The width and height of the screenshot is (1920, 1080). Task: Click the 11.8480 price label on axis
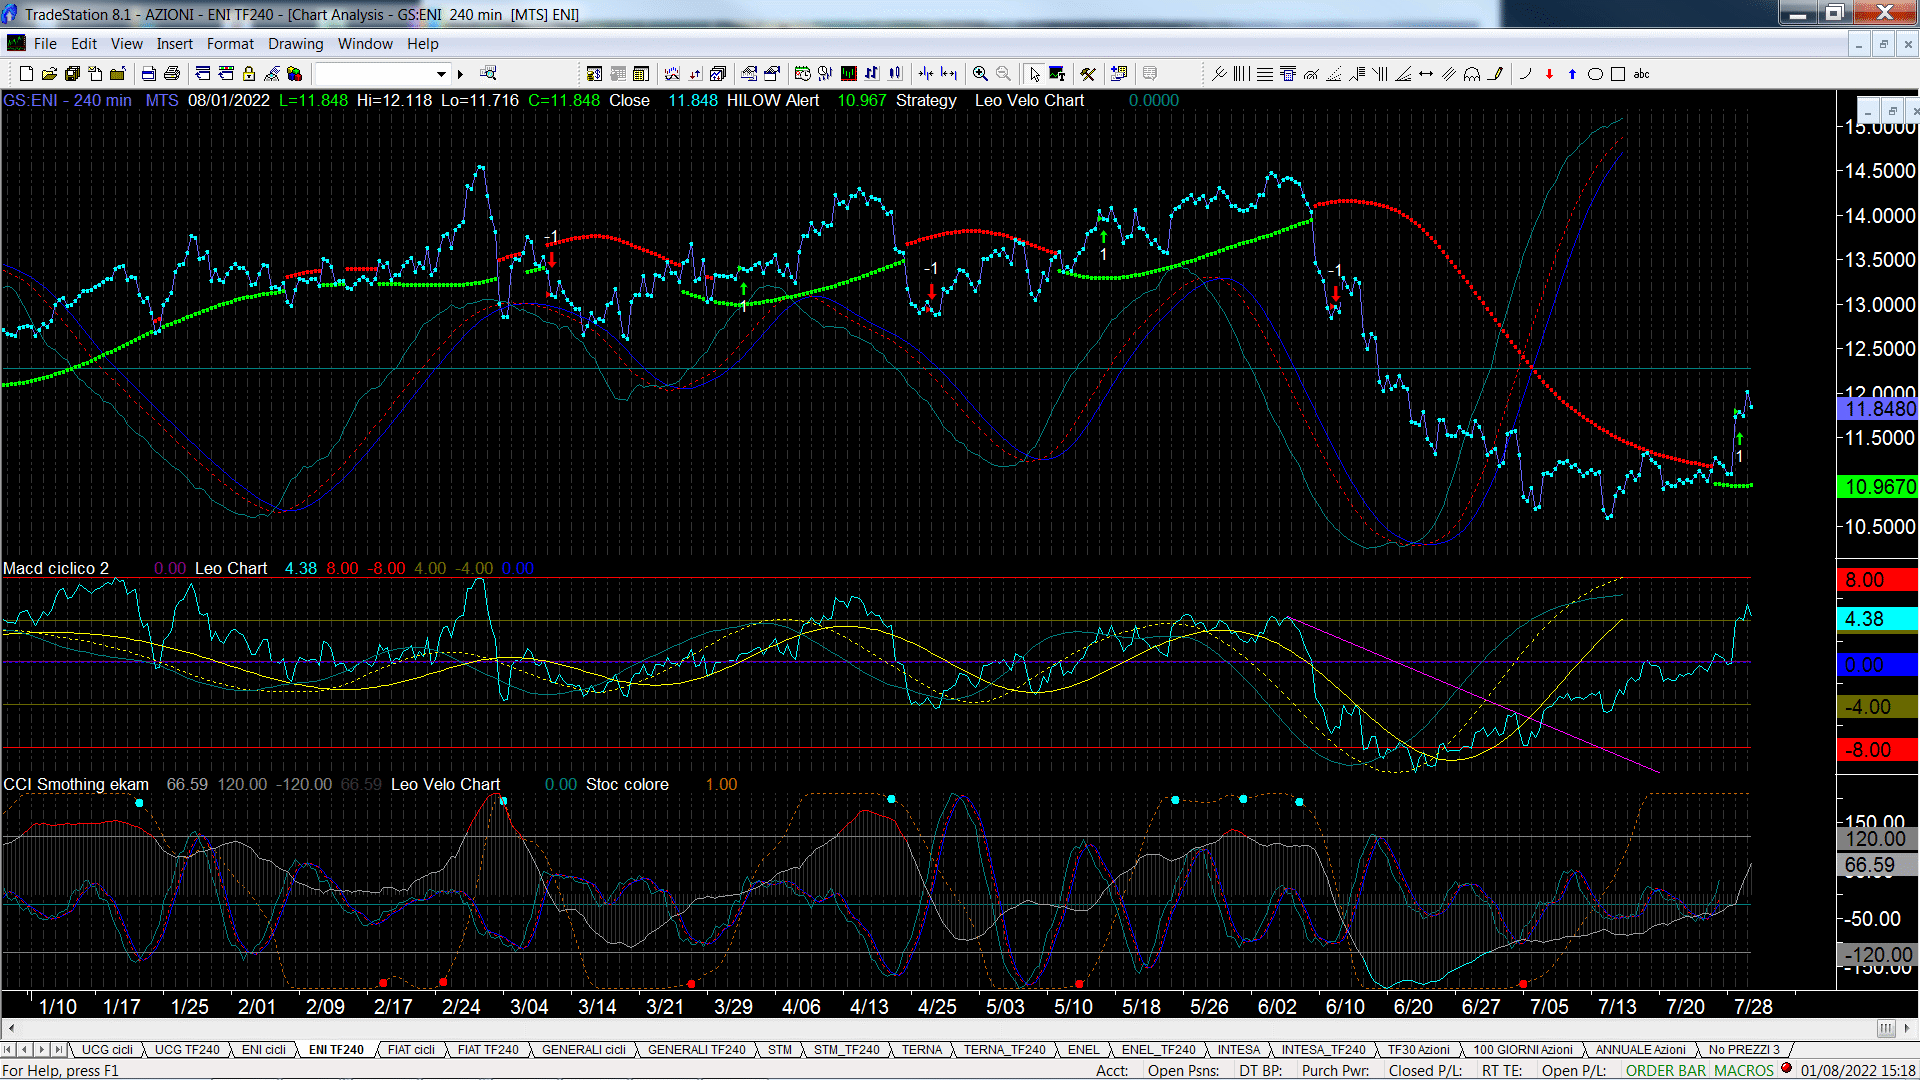click(1878, 409)
